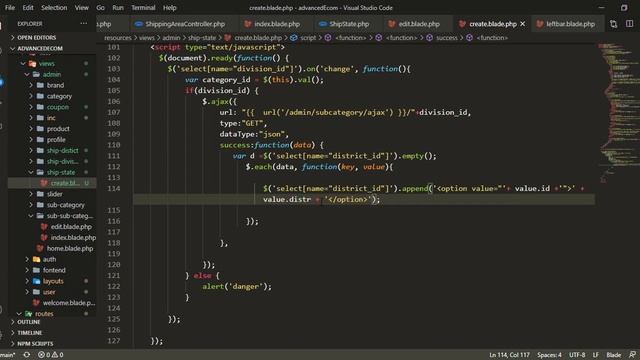This screenshot has height=360, width=640.
Task: Collapse the admin folder
Action: [x=52, y=74]
